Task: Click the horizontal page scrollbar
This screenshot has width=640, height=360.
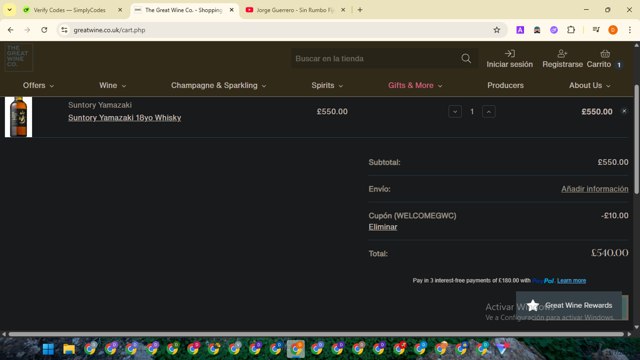Action: 316,334
